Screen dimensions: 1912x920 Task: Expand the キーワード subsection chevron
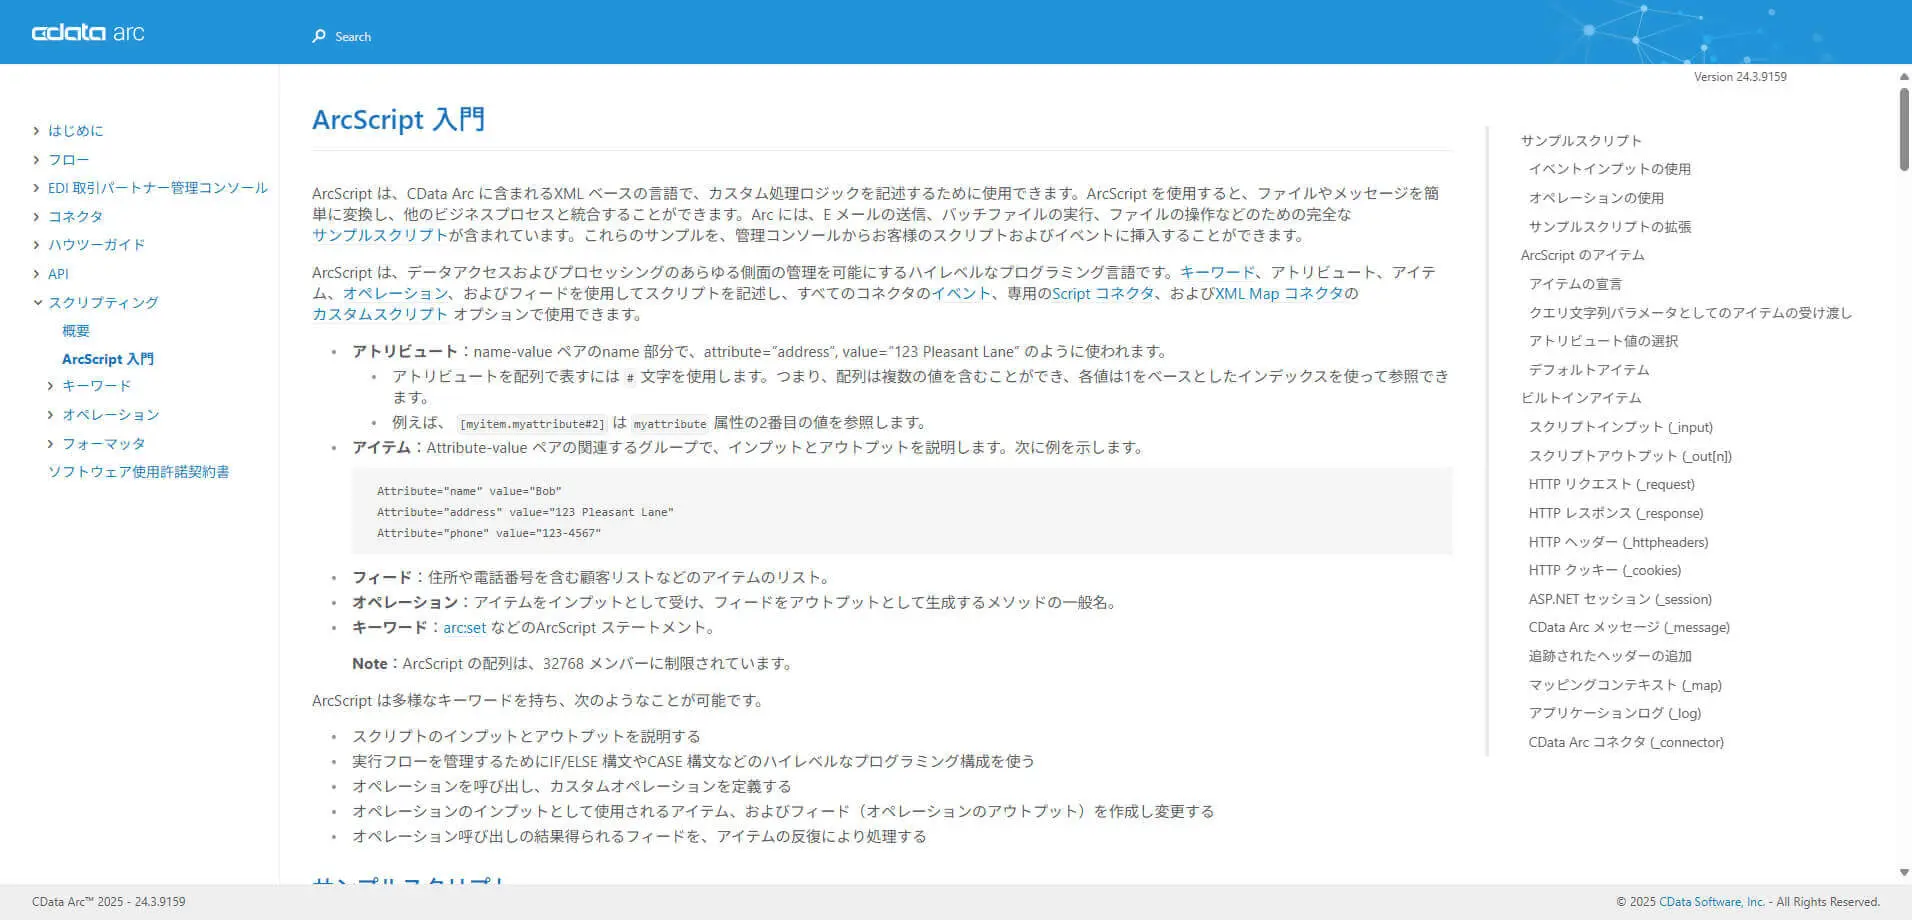point(51,386)
